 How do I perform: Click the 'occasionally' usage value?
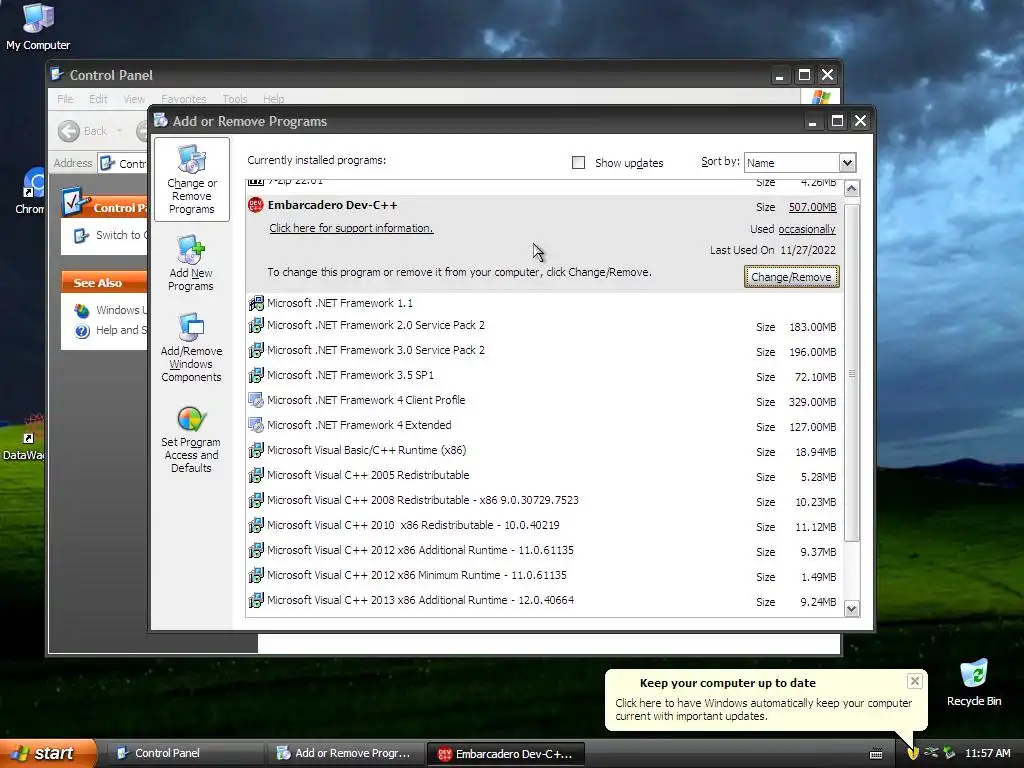click(x=807, y=229)
